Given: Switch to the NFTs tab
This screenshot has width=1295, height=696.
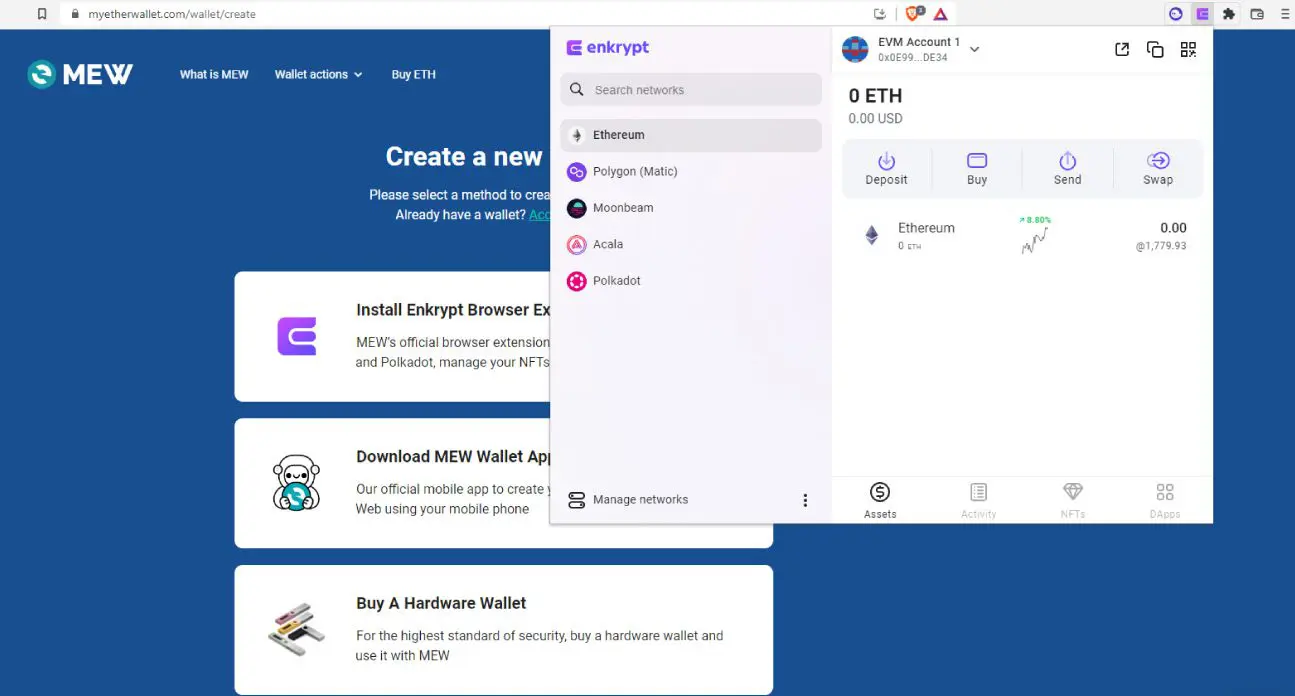Looking at the screenshot, I should 1072,500.
